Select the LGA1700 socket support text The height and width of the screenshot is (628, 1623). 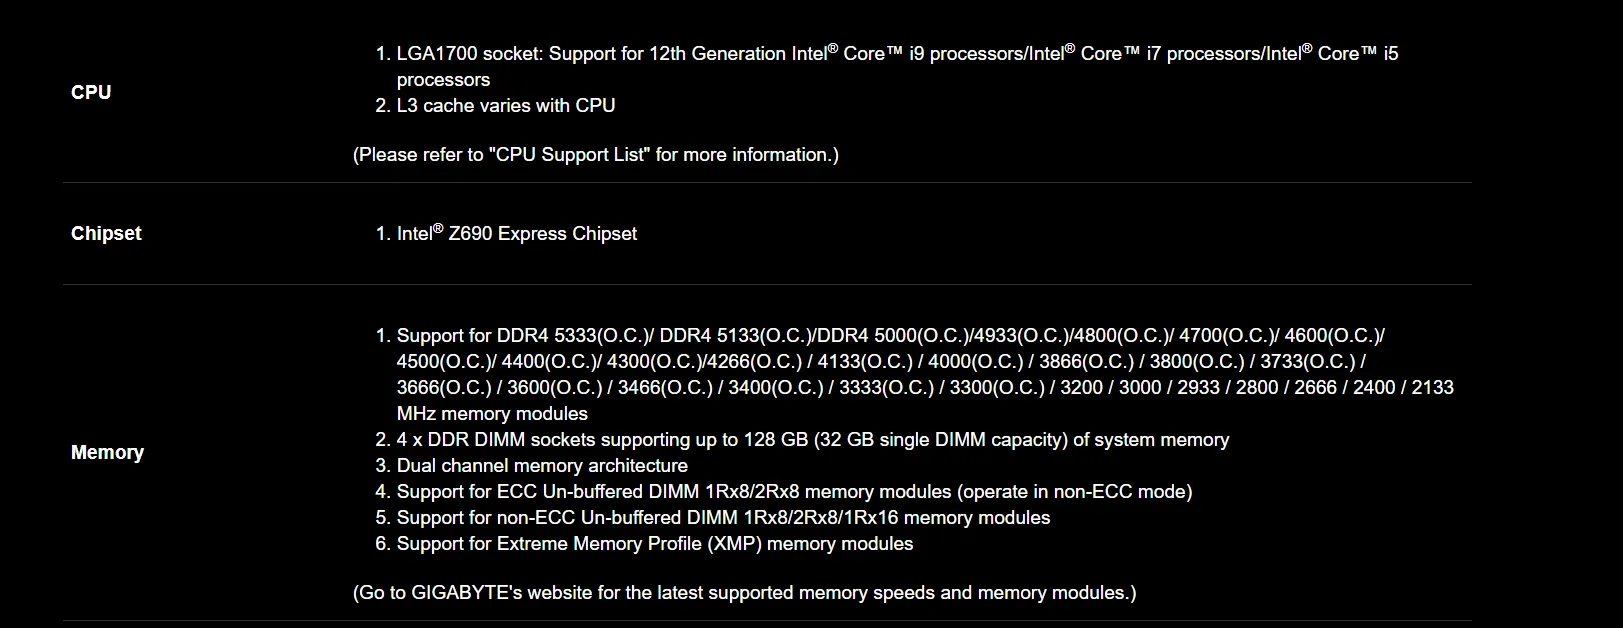pyautogui.click(x=897, y=66)
